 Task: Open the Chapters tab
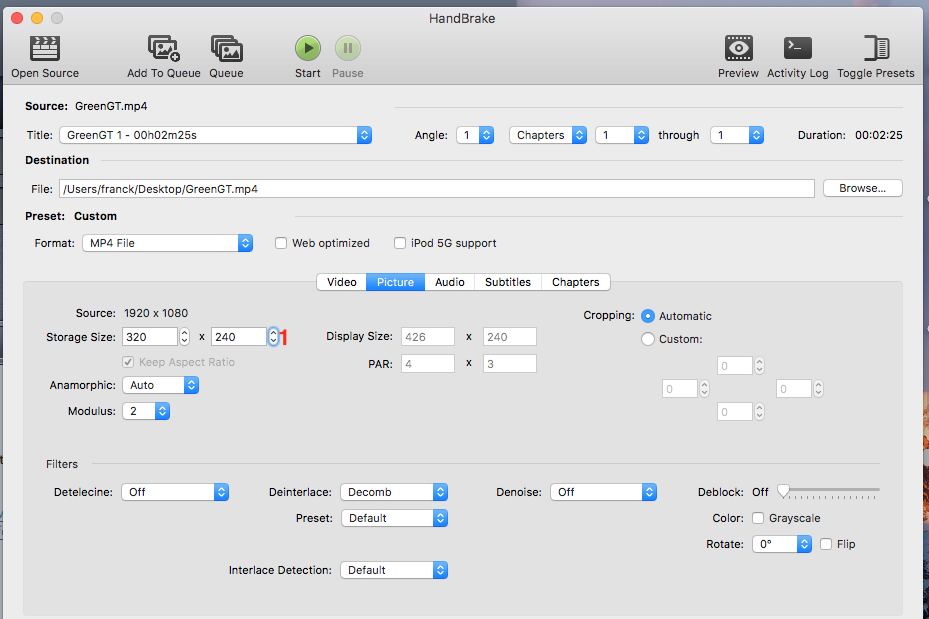point(576,283)
